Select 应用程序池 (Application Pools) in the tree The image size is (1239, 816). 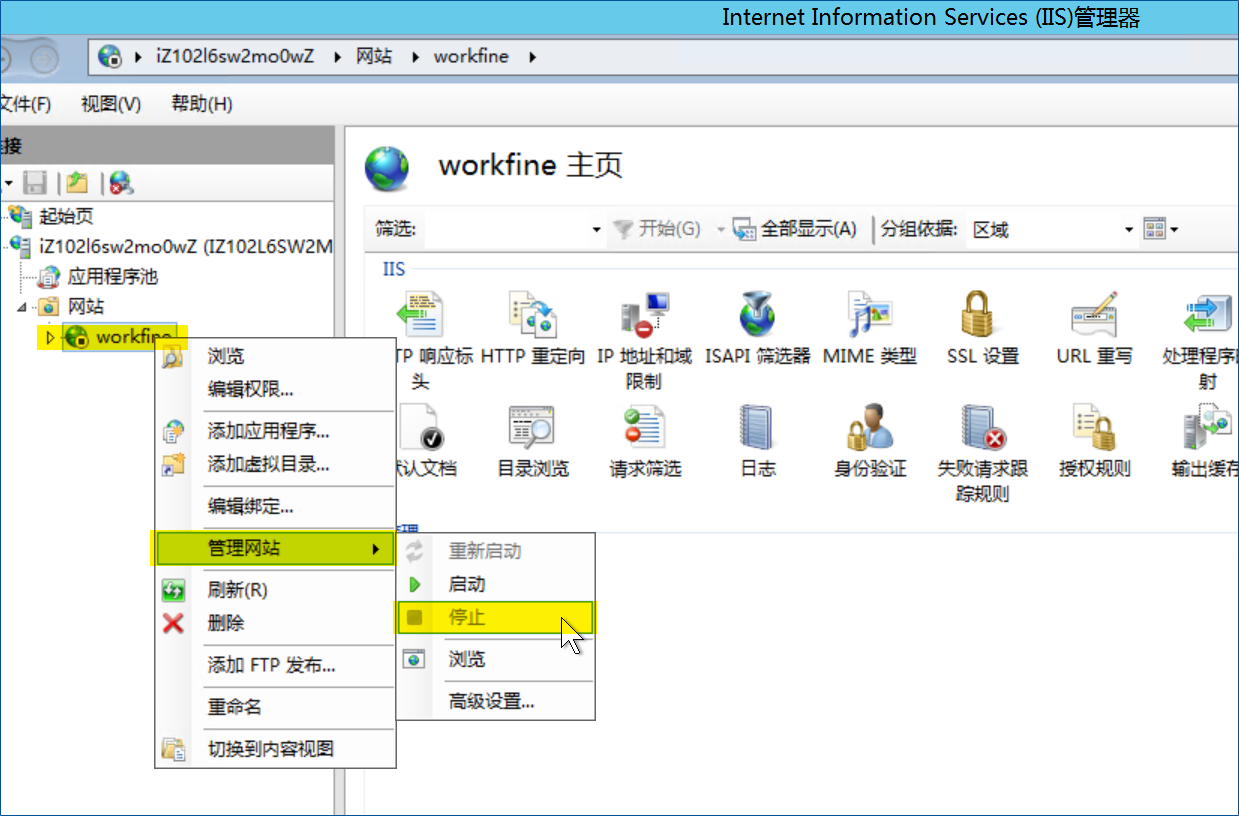point(113,276)
